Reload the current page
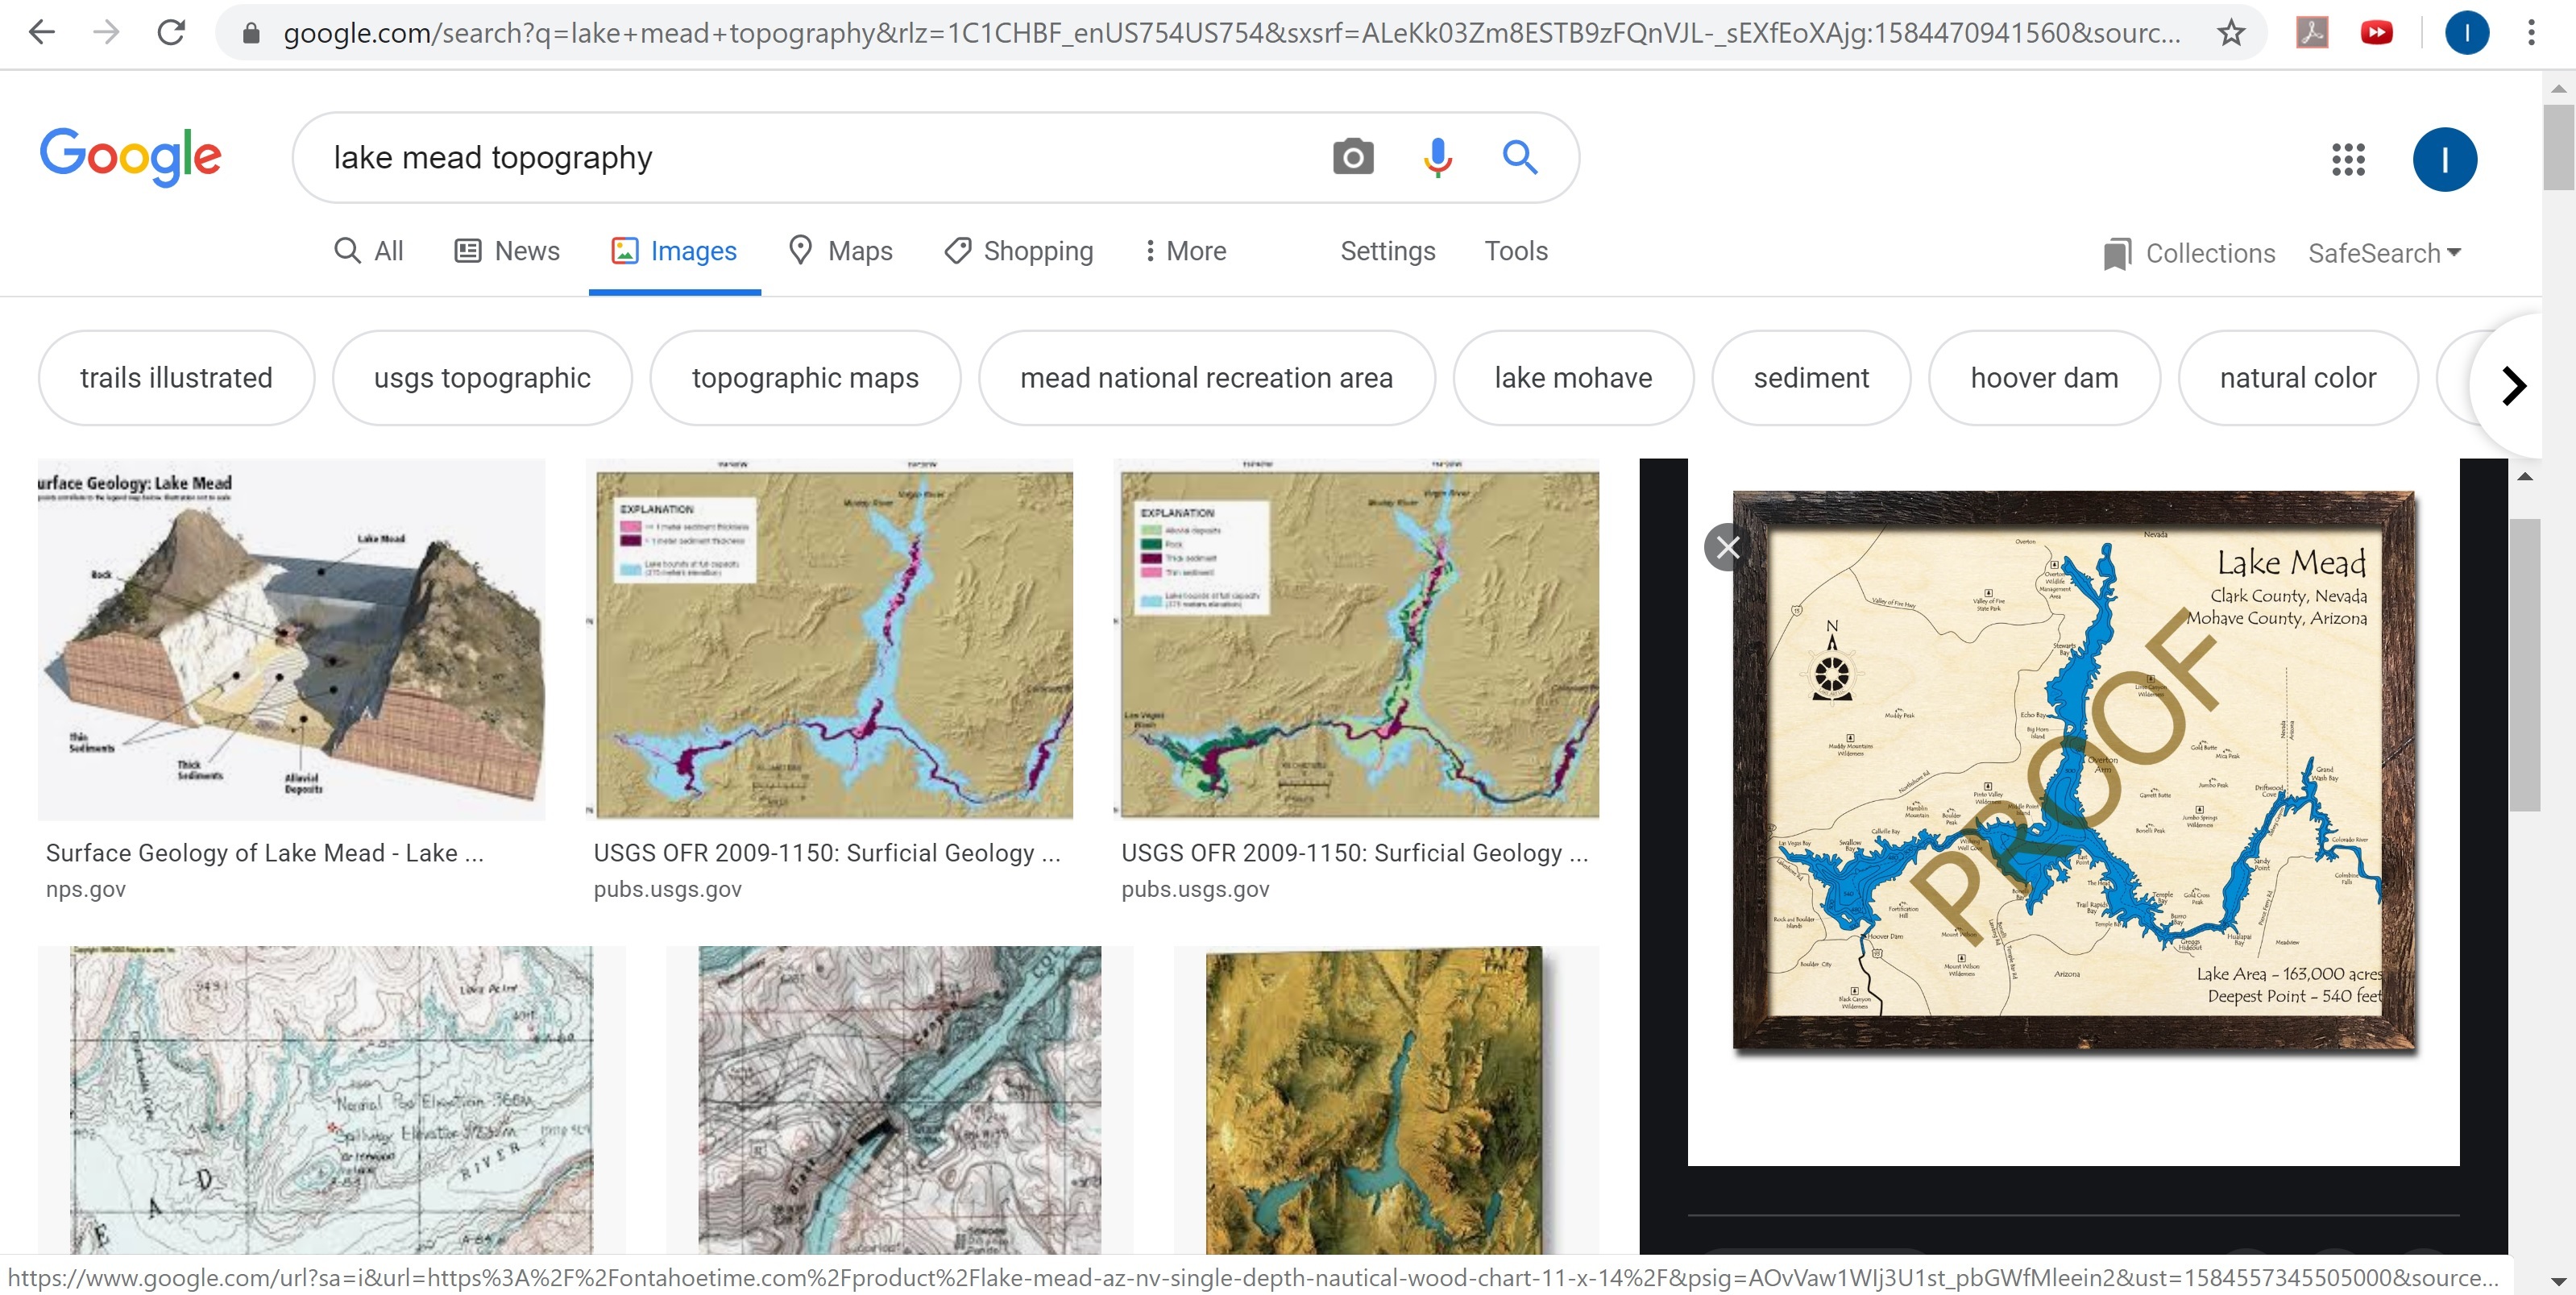This screenshot has width=2576, height=1295. point(171,33)
